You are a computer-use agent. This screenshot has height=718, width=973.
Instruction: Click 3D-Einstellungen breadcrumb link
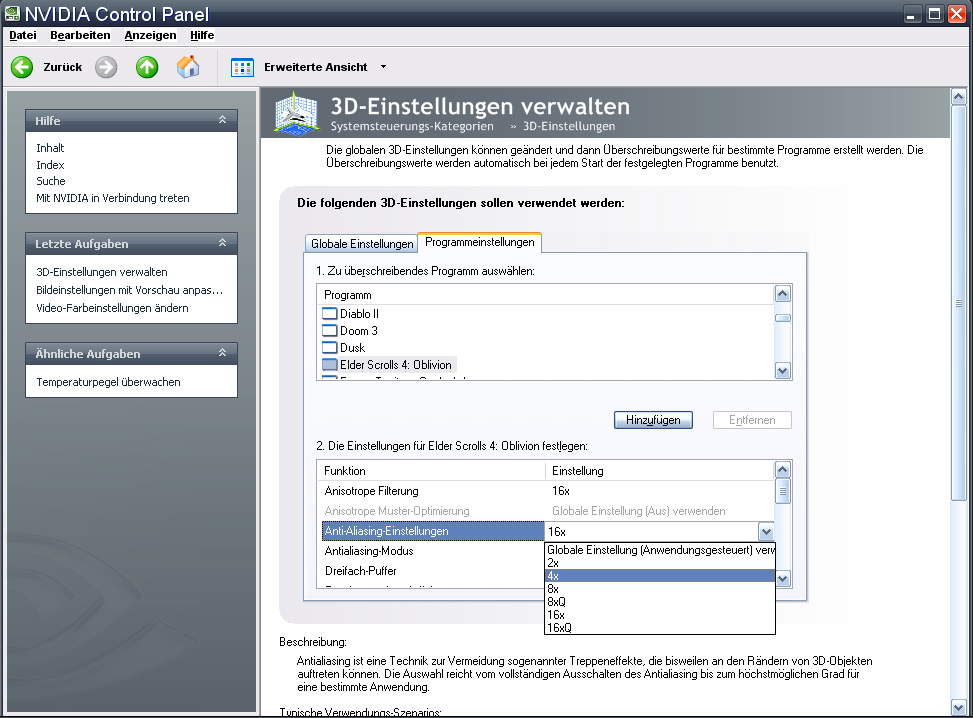click(569, 126)
